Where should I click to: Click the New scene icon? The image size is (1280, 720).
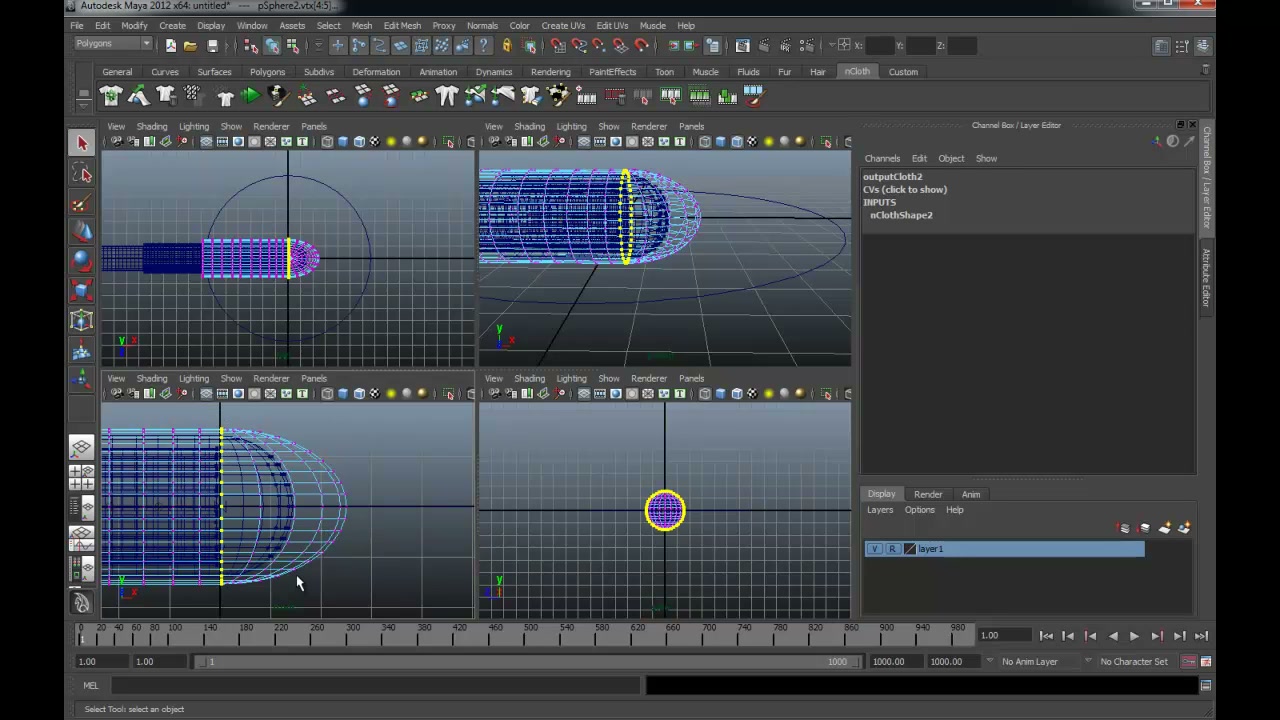(x=170, y=45)
